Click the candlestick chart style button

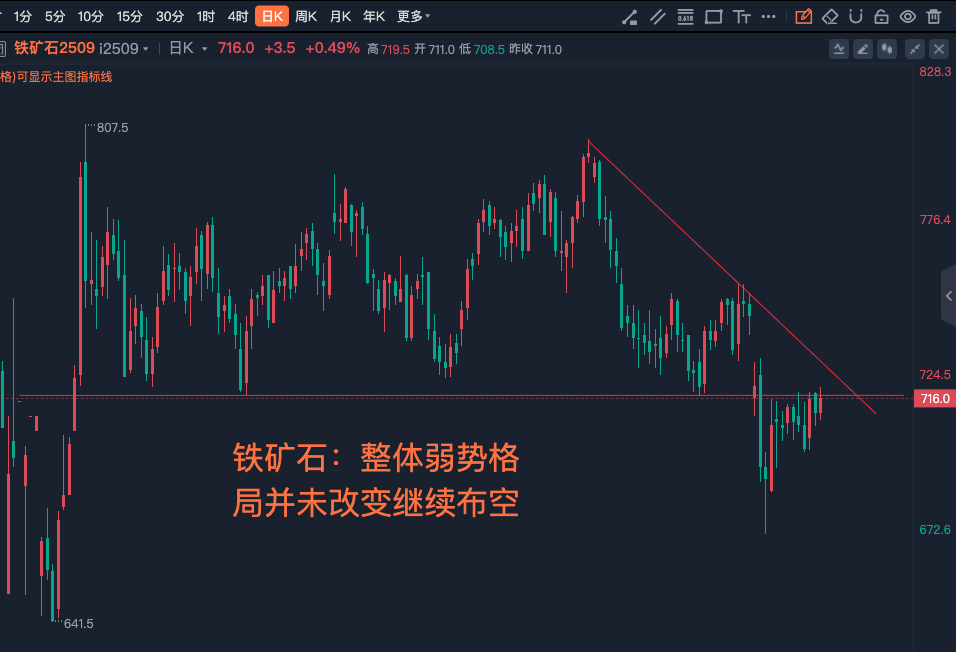886,49
